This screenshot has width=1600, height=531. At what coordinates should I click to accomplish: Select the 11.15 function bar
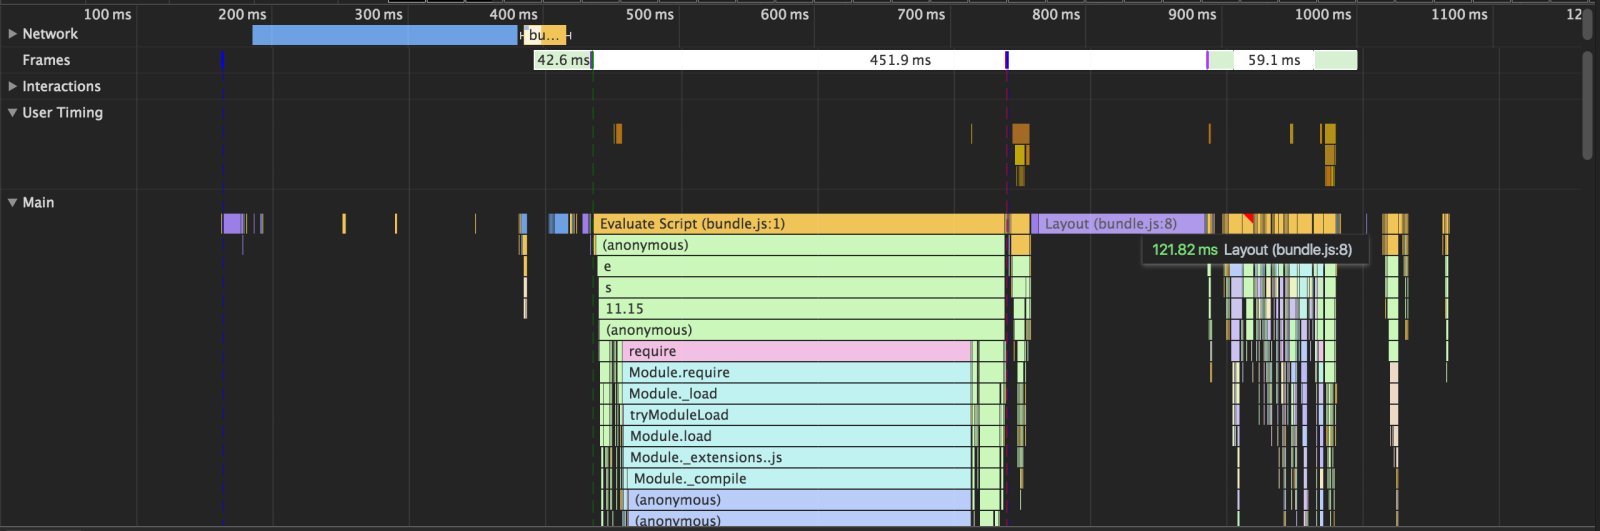(801, 309)
